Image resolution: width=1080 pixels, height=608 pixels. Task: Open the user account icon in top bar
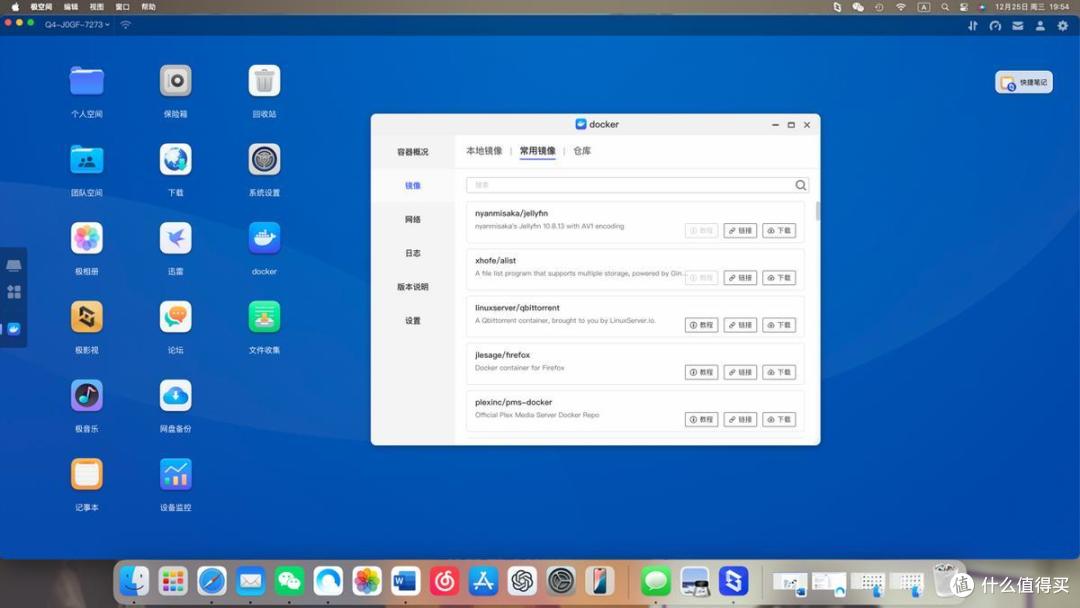click(x=1040, y=25)
